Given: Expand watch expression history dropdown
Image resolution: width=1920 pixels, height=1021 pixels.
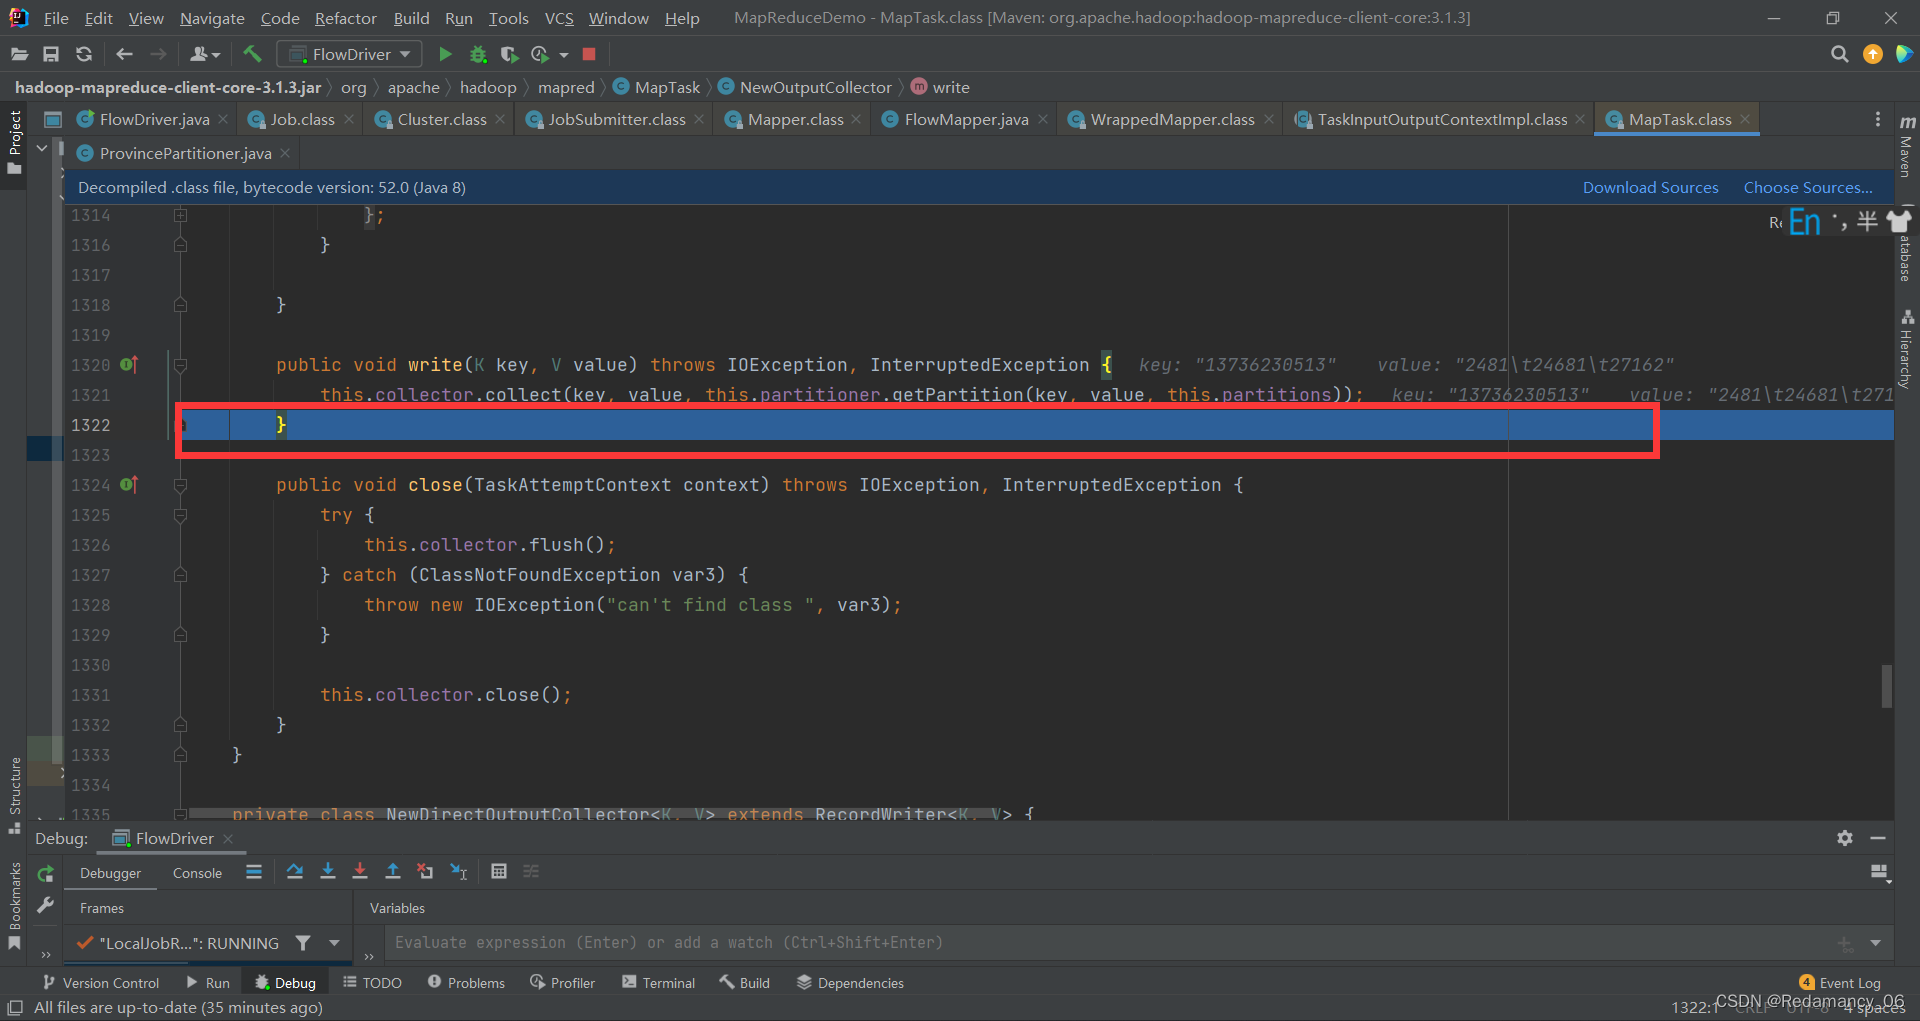Looking at the screenshot, I should click(x=1875, y=943).
